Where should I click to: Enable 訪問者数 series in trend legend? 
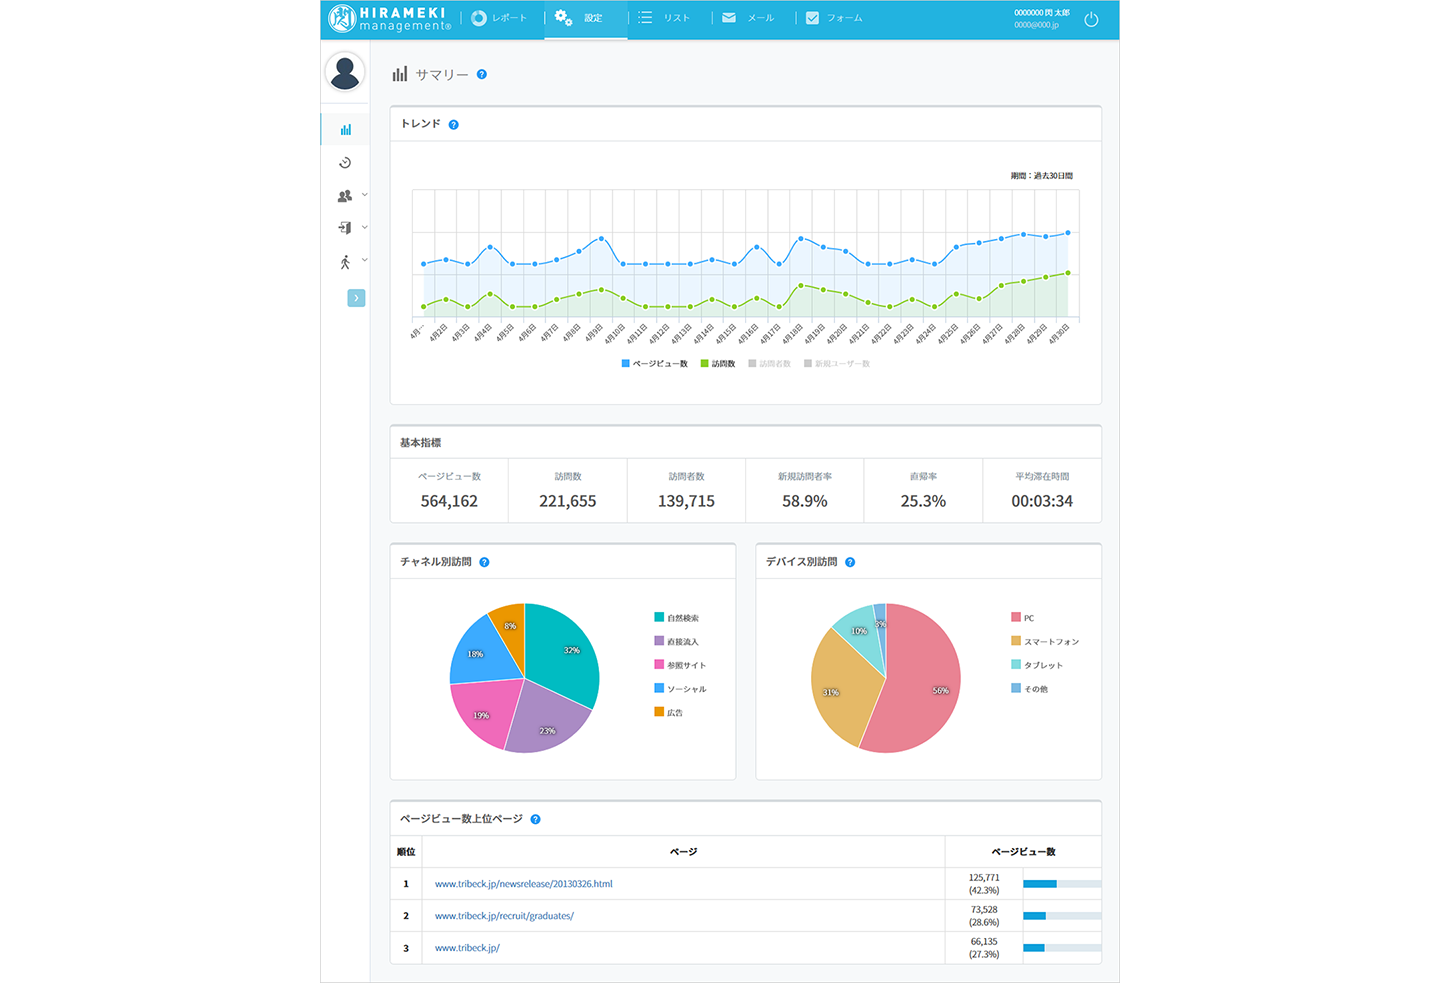[770, 364]
